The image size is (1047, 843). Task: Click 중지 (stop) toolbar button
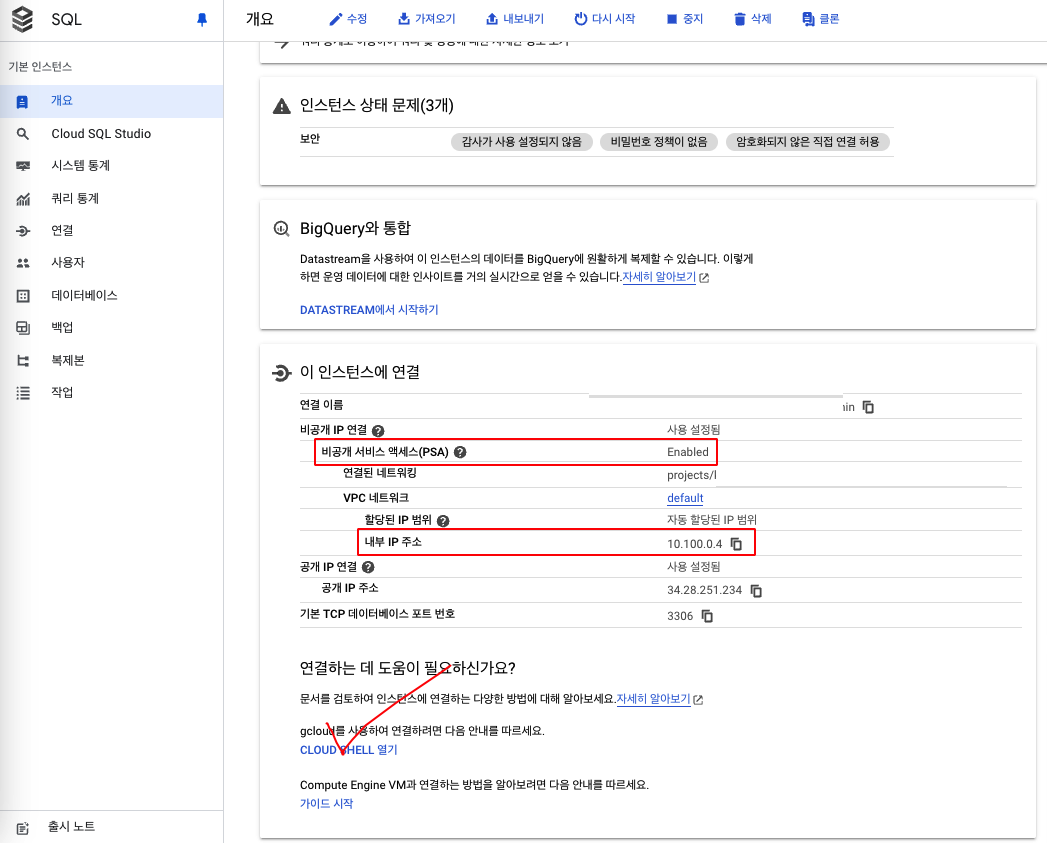[684, 19]
